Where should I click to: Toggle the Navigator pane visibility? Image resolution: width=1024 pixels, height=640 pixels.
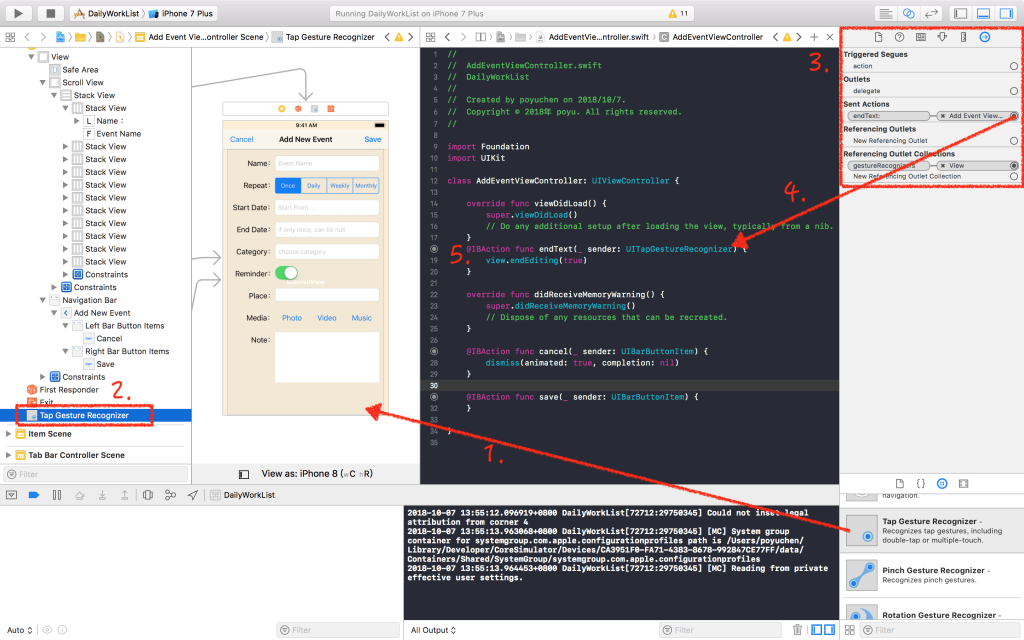(x=961, y=13)
